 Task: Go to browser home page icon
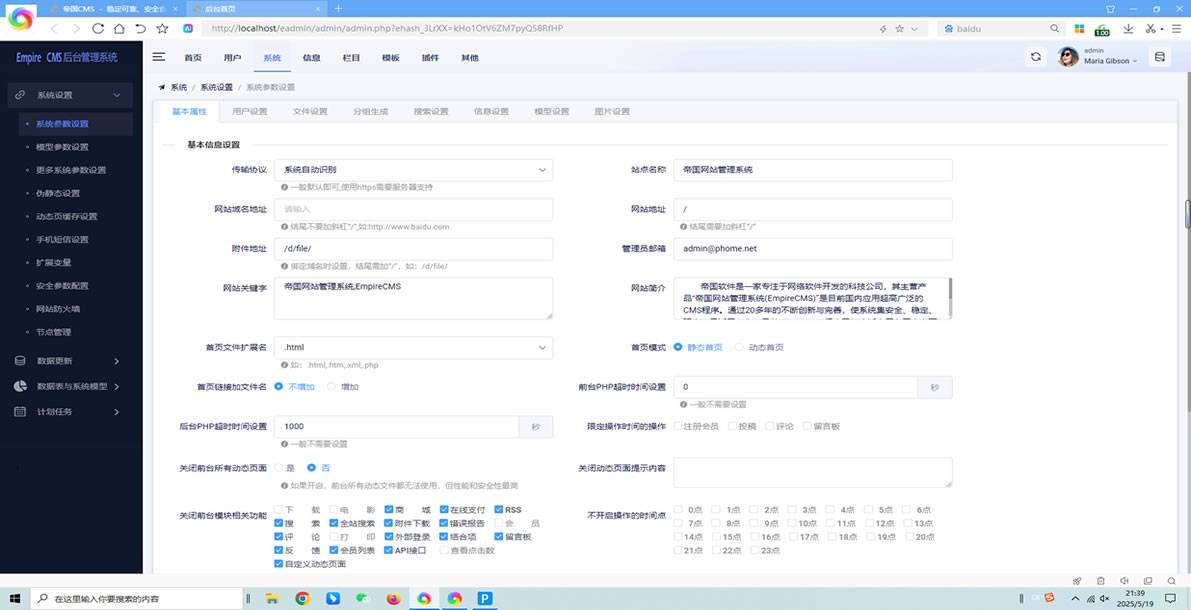(118, 28)
